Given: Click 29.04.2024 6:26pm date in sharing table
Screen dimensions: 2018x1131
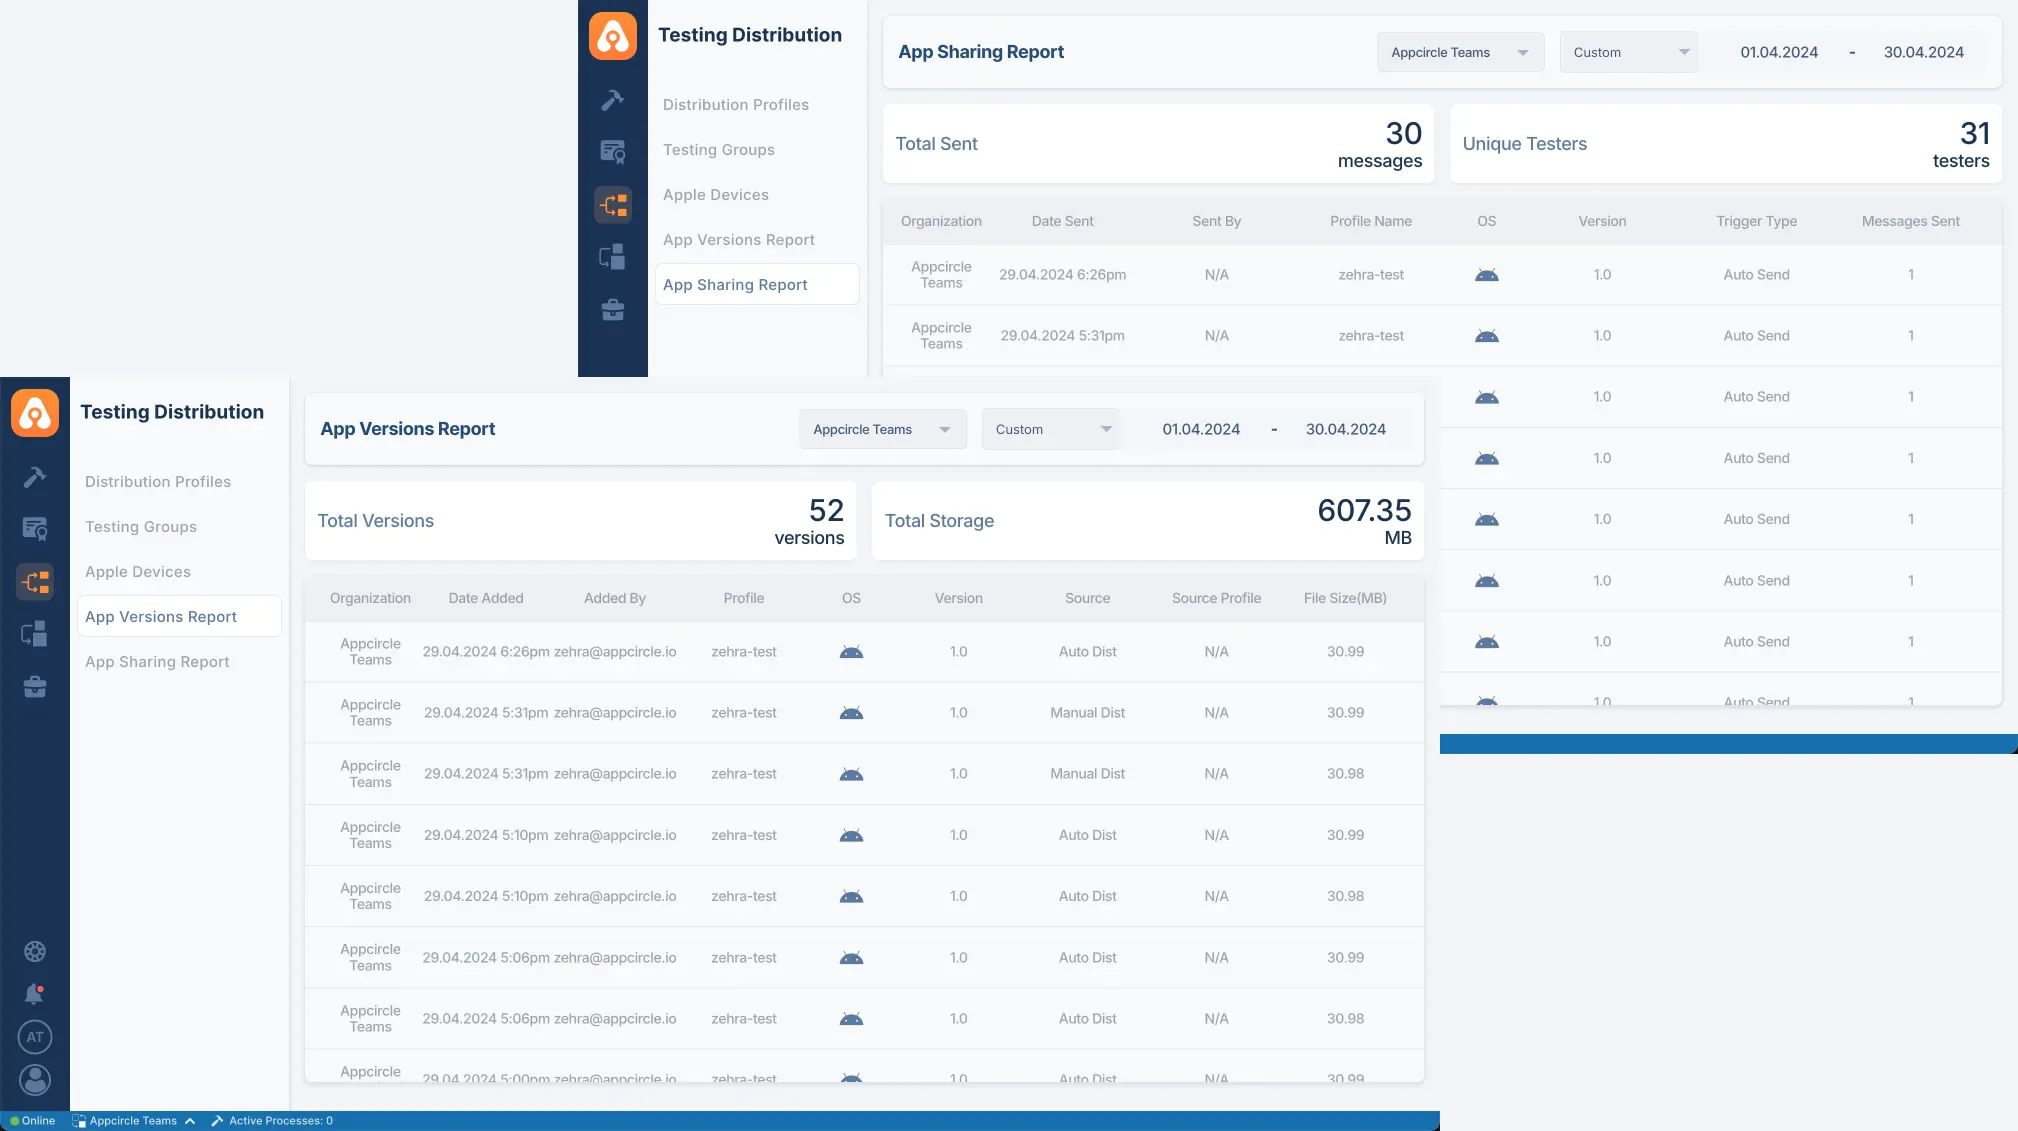Looking at the screenshot, I should click(x=1062, y=275).
